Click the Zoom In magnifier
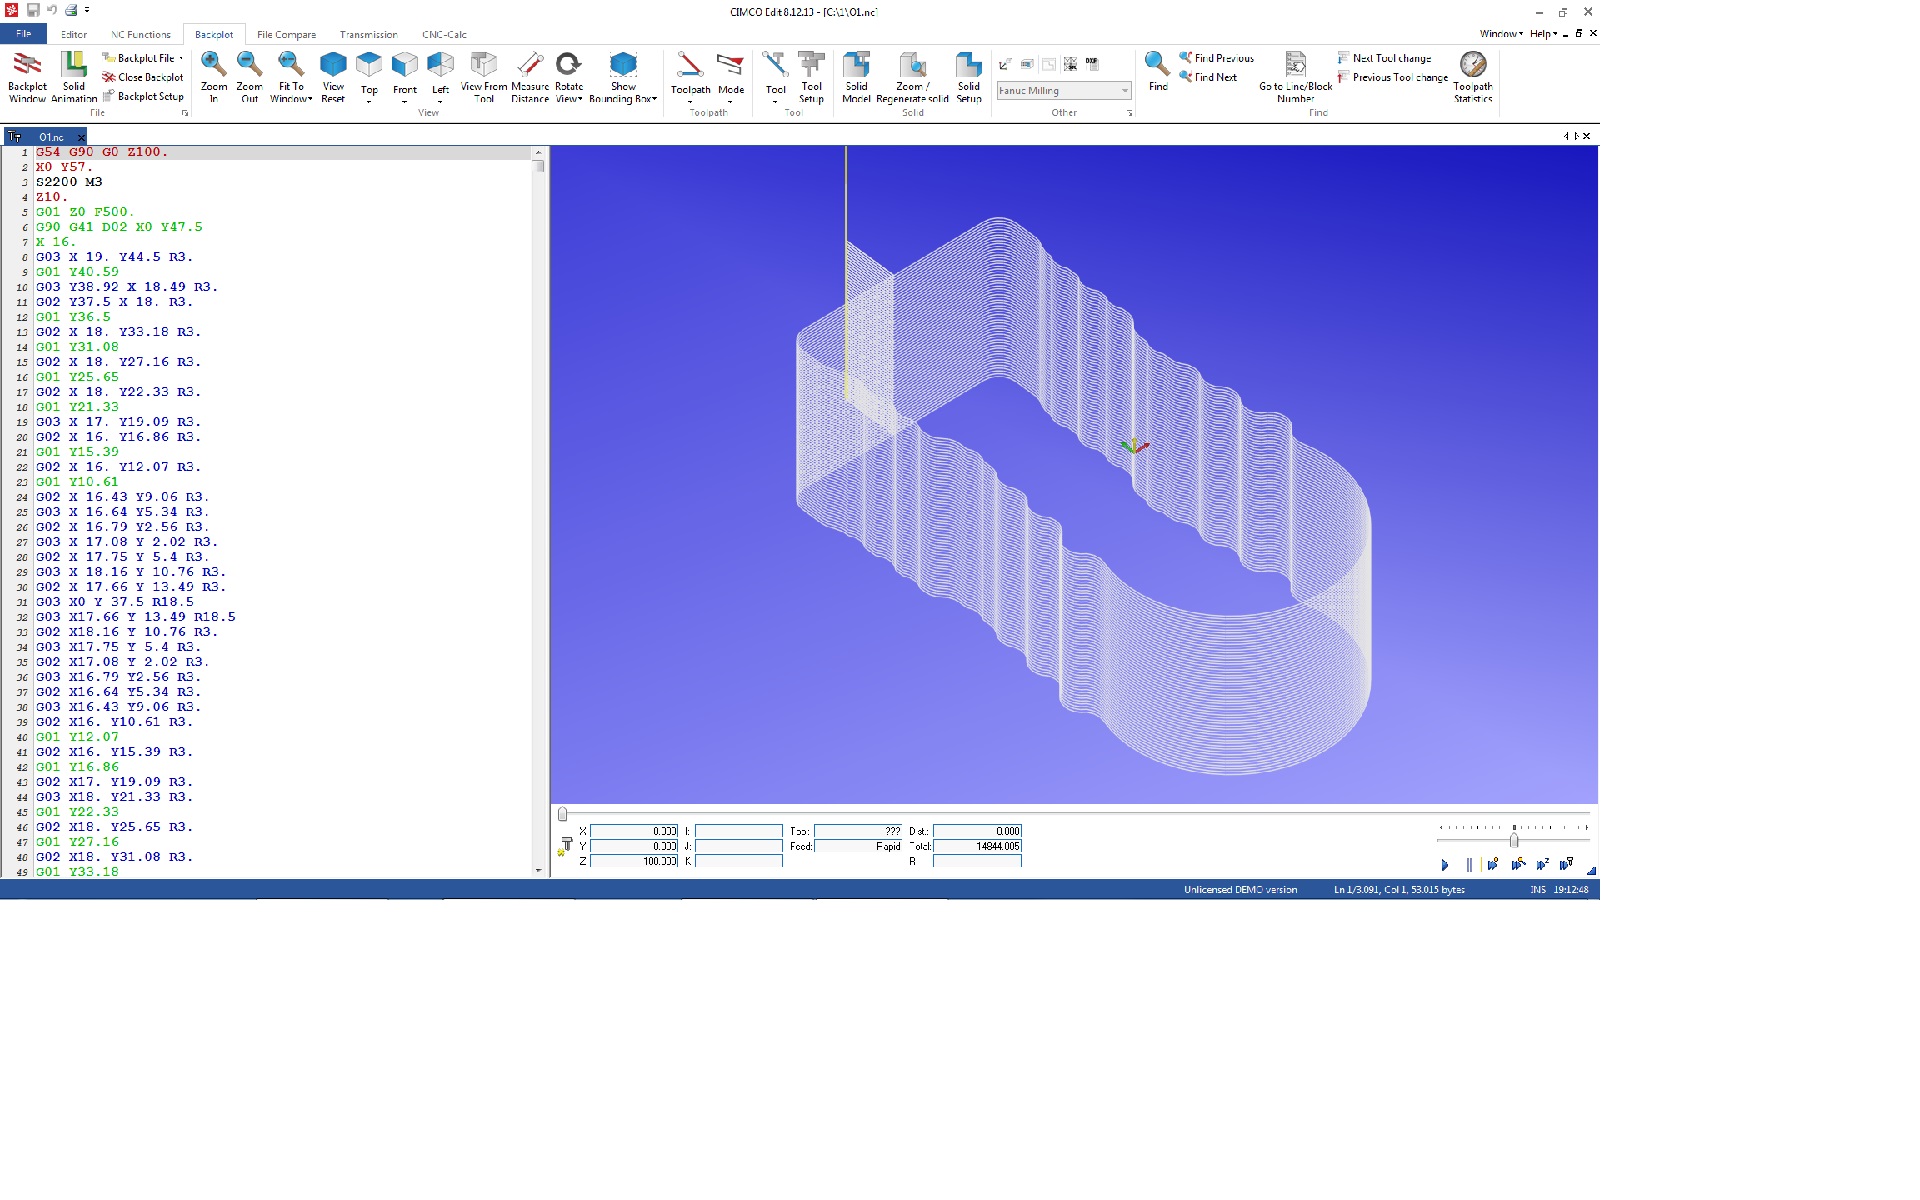Viewport: 1920px width, 1200px height. 213,65
